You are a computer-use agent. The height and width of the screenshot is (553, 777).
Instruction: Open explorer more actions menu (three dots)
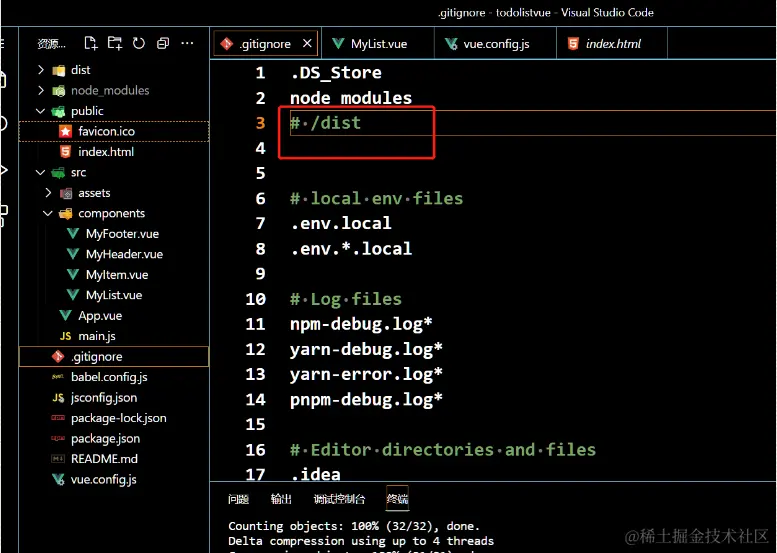point(187,43)
